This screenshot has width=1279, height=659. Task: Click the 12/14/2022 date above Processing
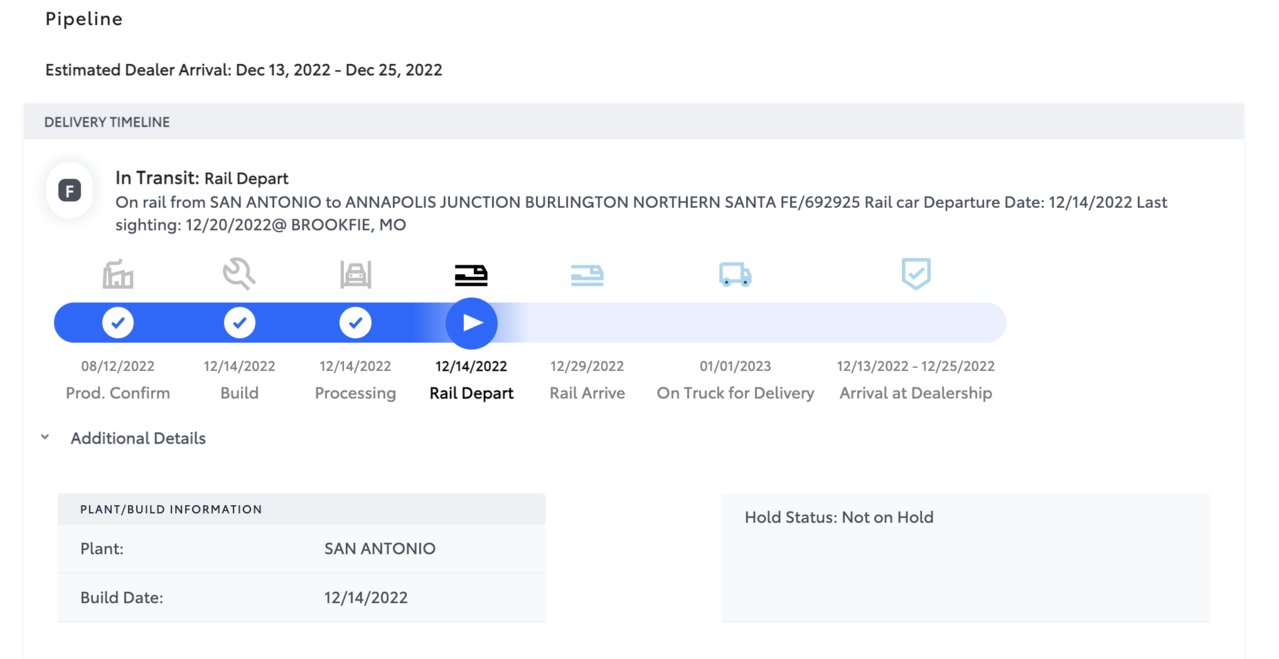point(355,366)
